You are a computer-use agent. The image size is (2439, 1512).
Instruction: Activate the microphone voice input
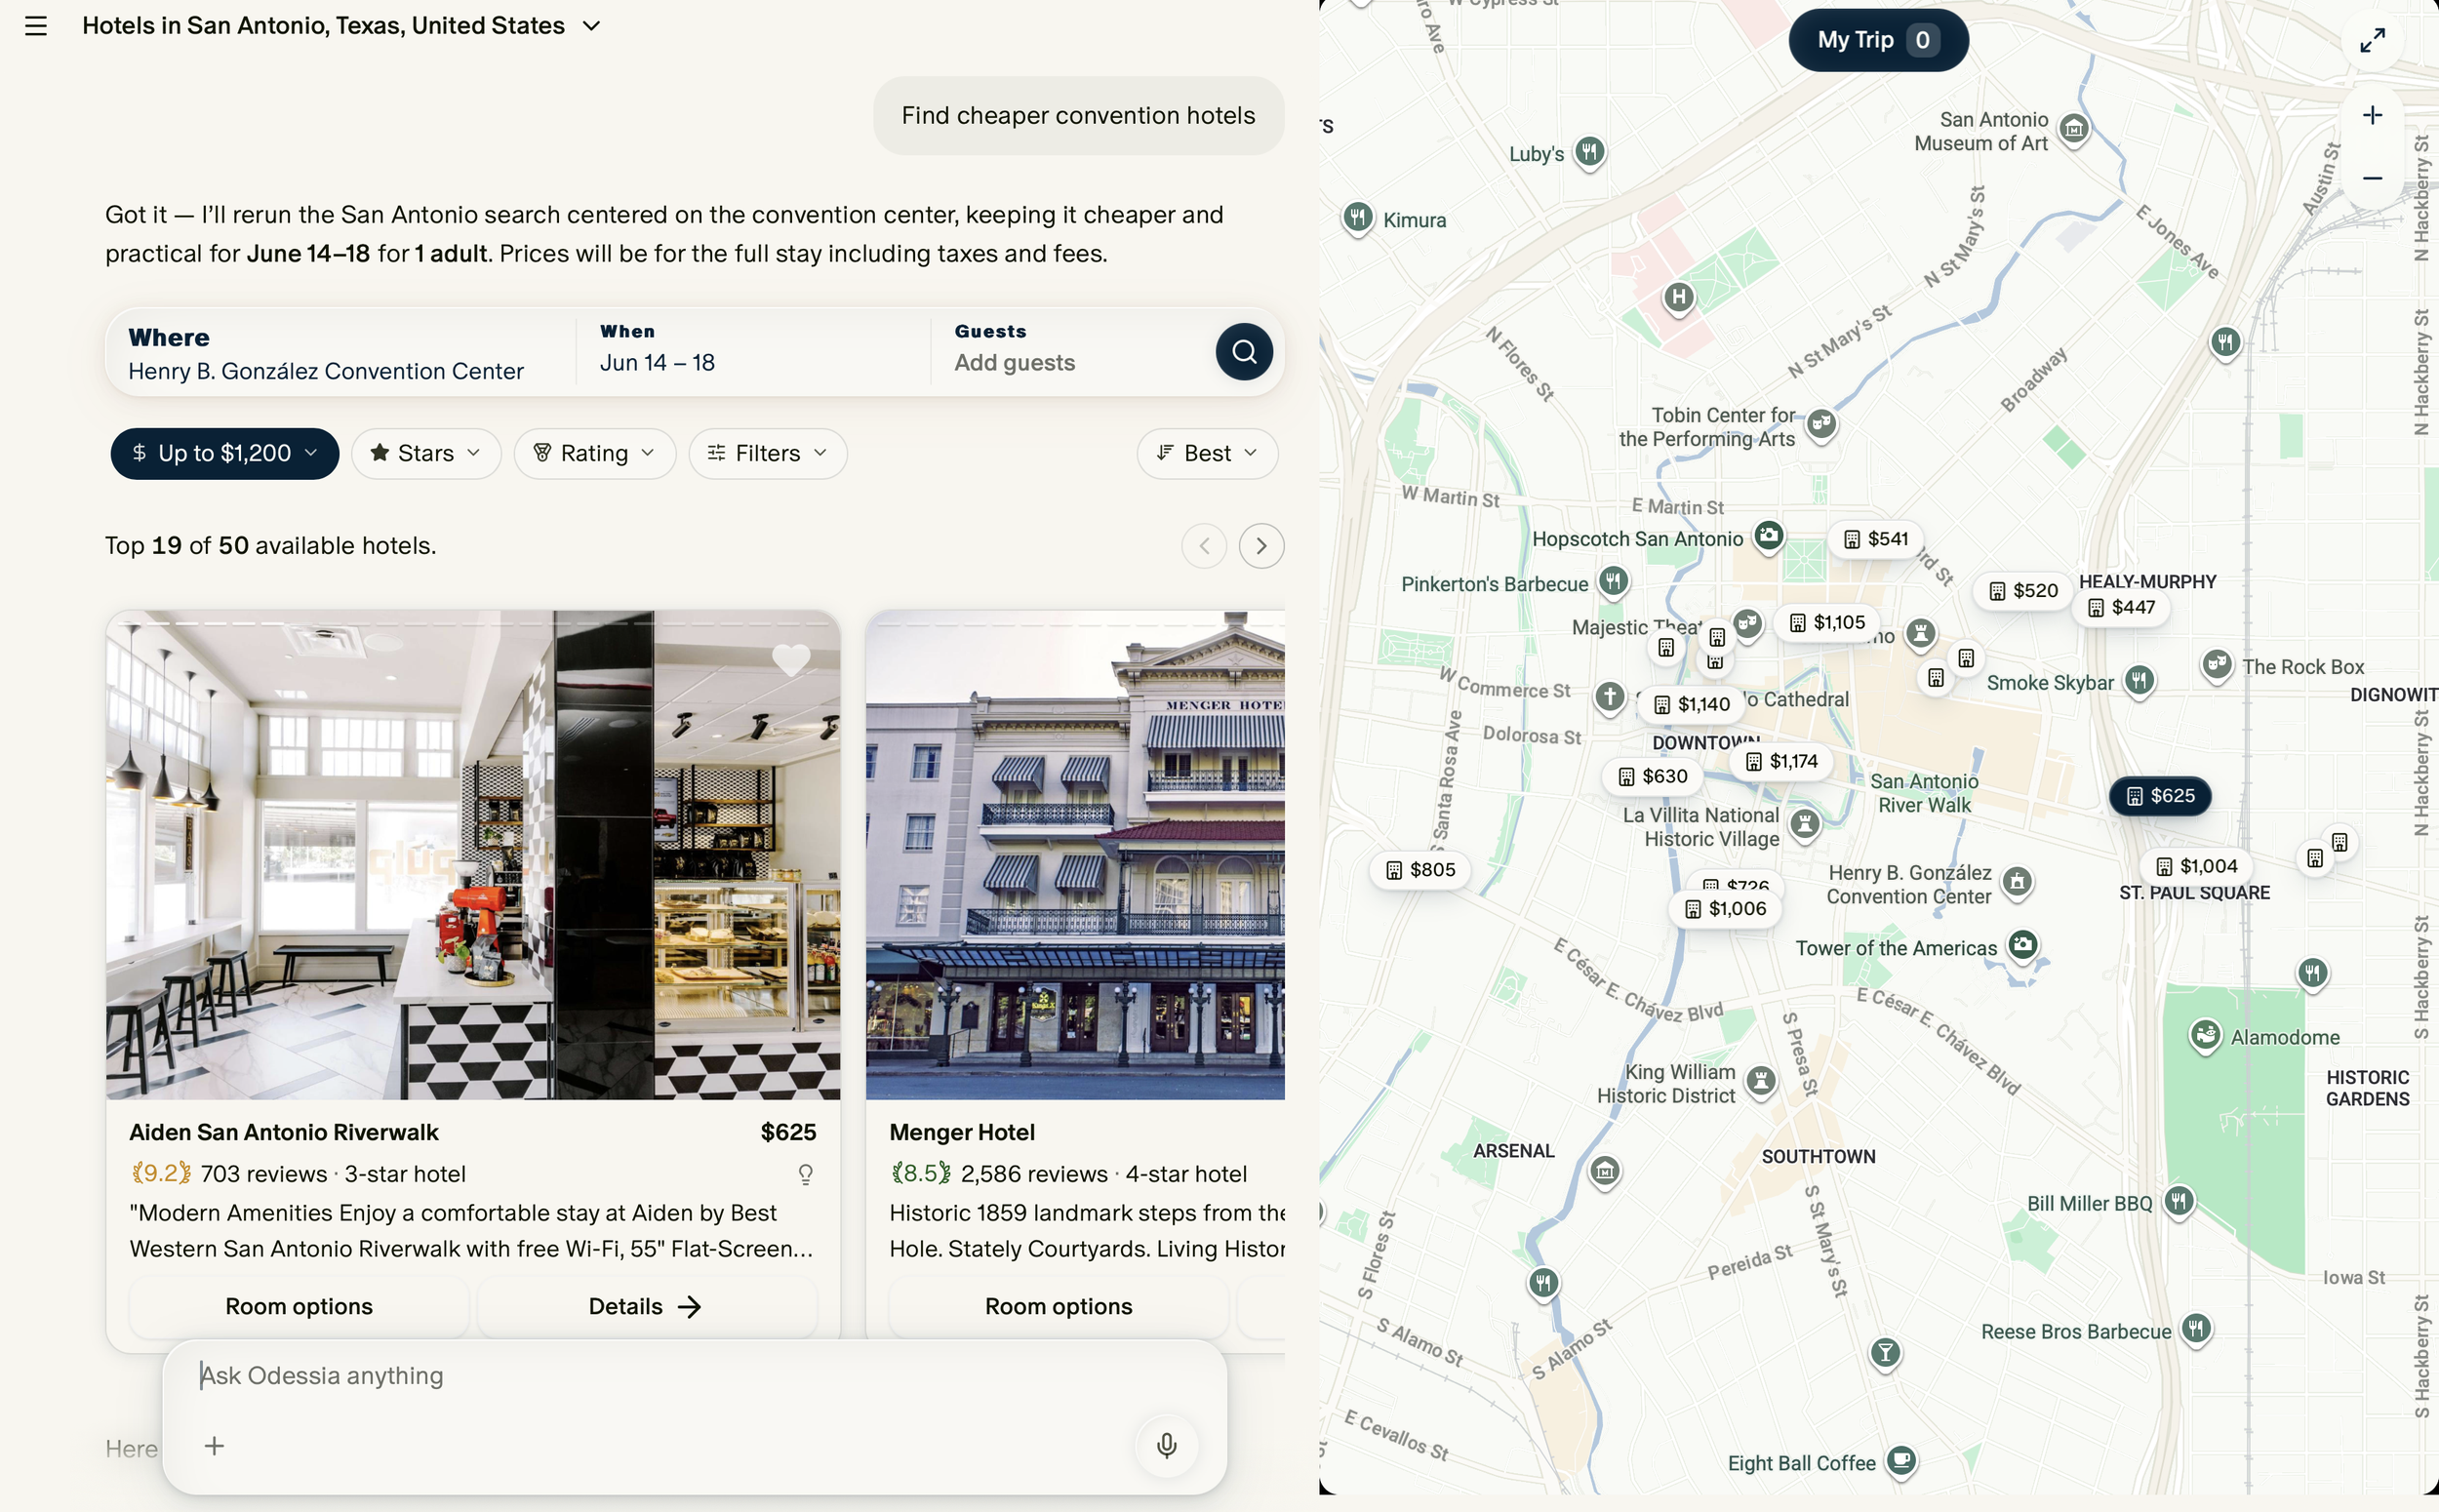(x=1166, y=1446)
